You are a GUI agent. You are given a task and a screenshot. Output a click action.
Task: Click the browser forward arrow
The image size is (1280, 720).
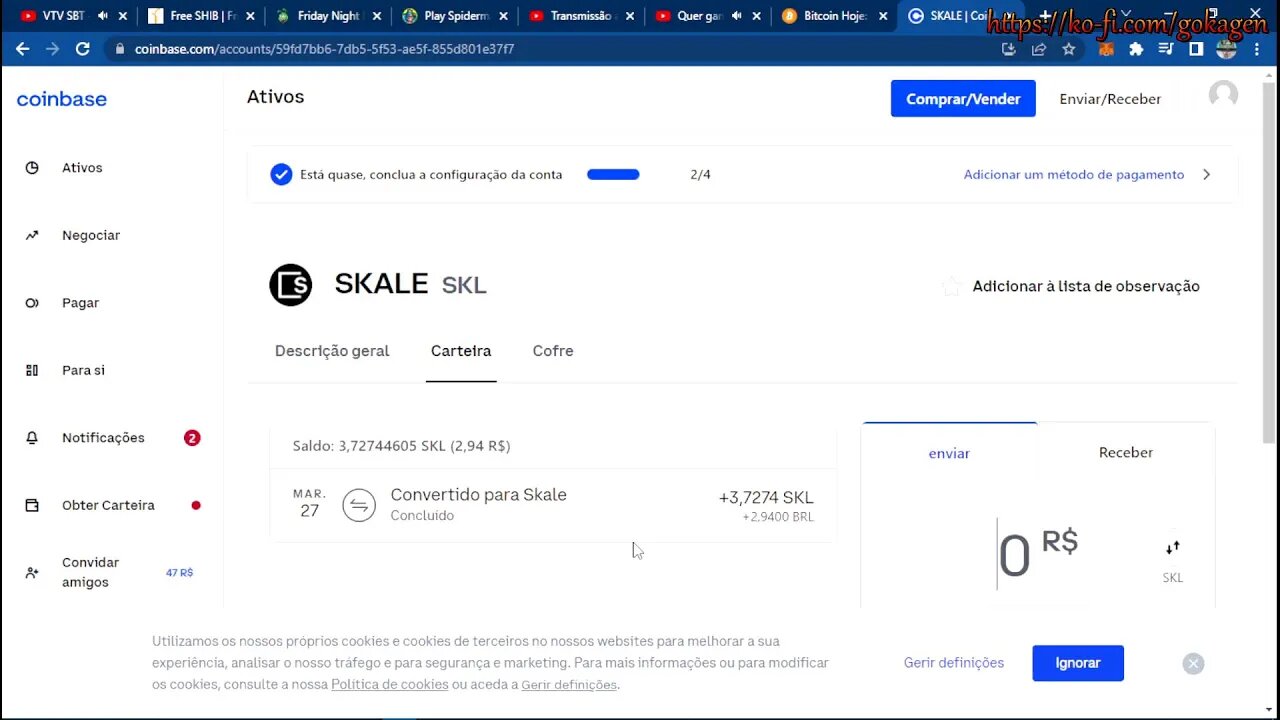click(x=52, y=48)
